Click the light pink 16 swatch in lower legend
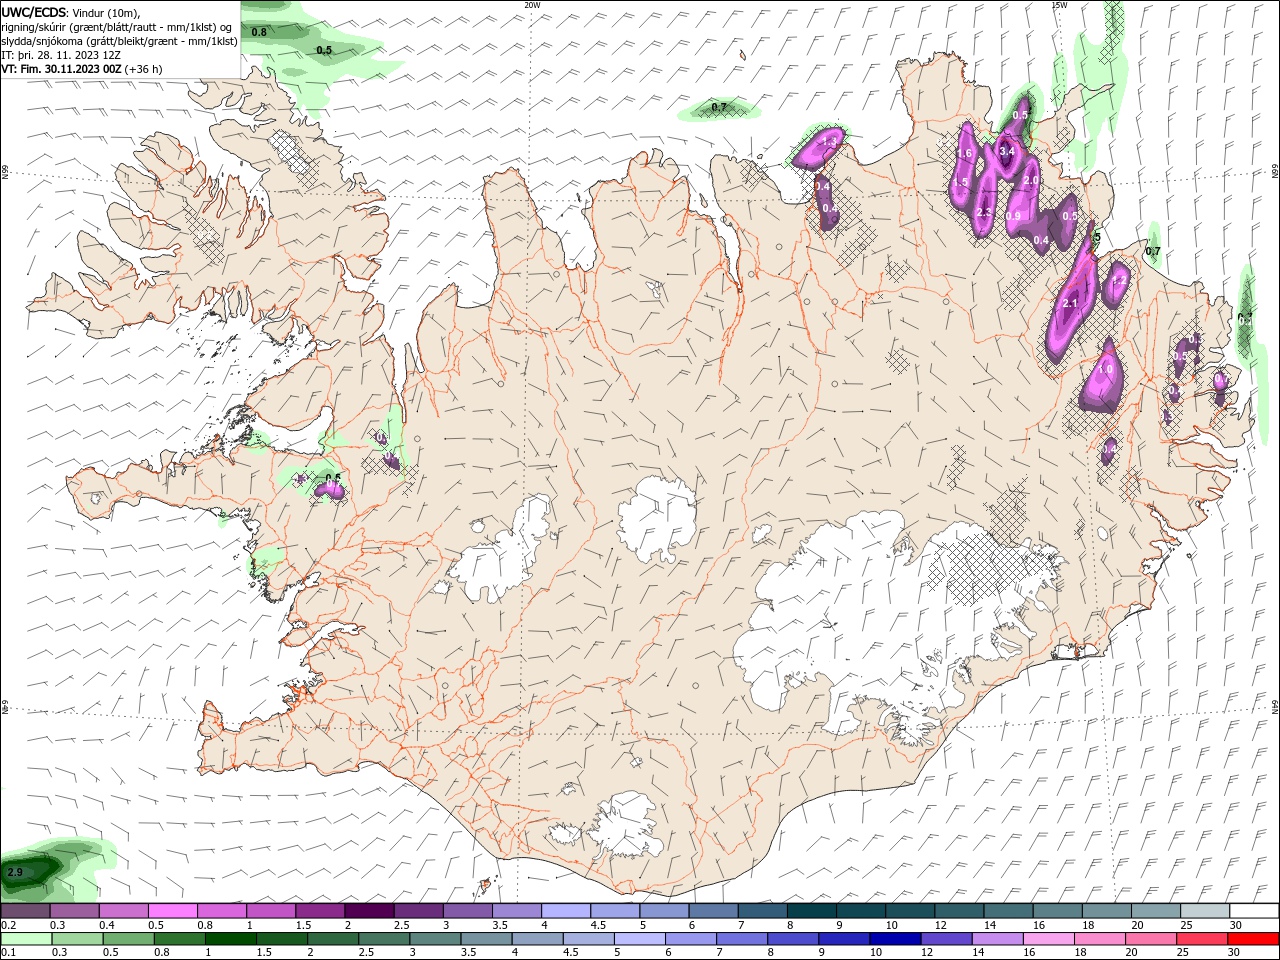Image resolution: width=1280 pixels, height=960 pixels. tap(1048, 939)
